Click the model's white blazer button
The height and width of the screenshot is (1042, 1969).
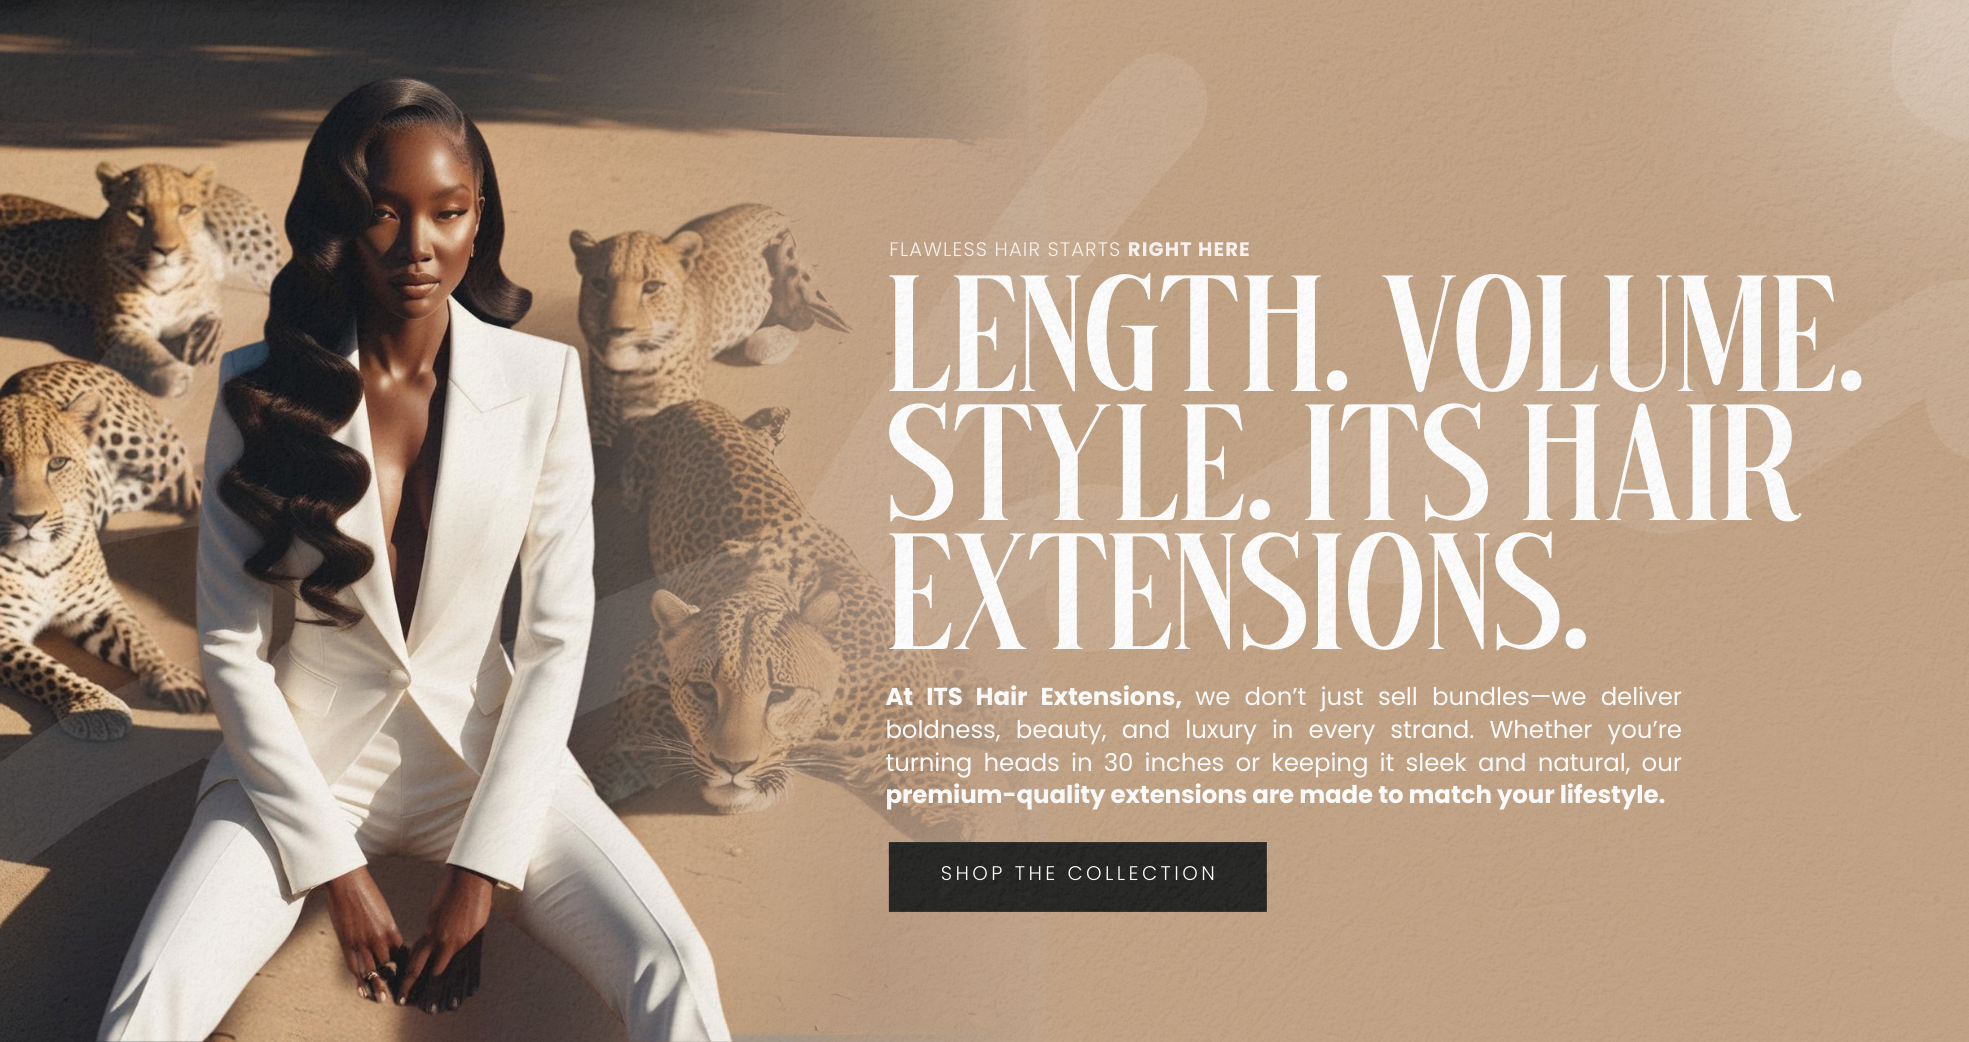click(399, 677)
